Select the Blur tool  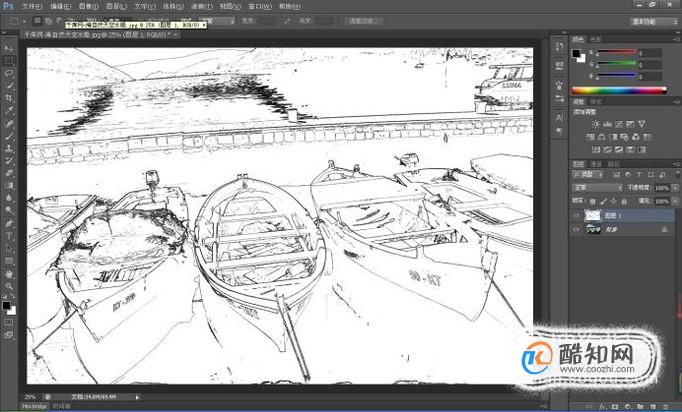tap(9, 198)
